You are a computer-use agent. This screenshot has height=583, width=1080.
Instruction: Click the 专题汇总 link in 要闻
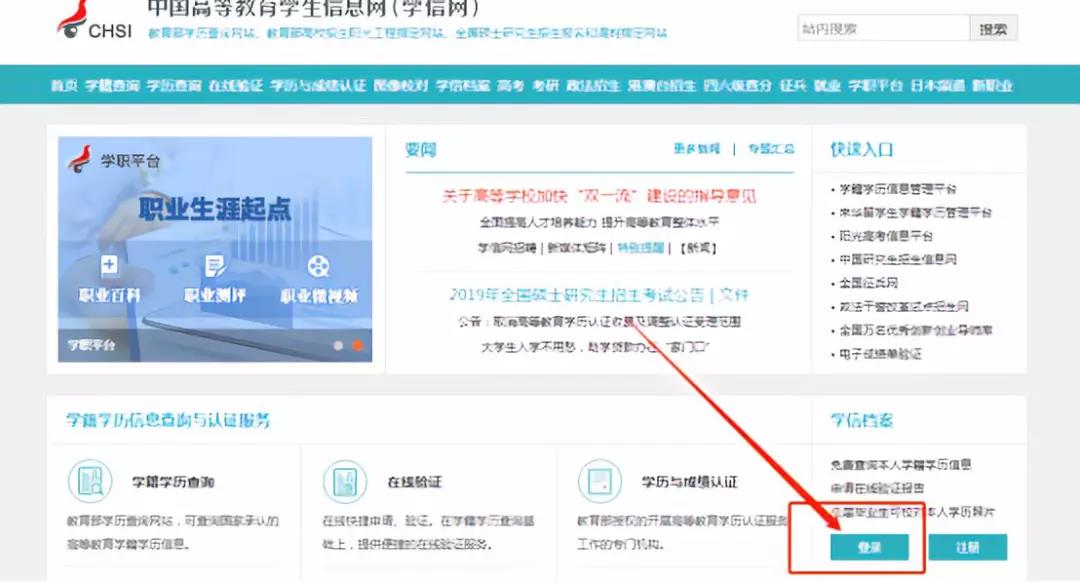click(x=771, y=149)
